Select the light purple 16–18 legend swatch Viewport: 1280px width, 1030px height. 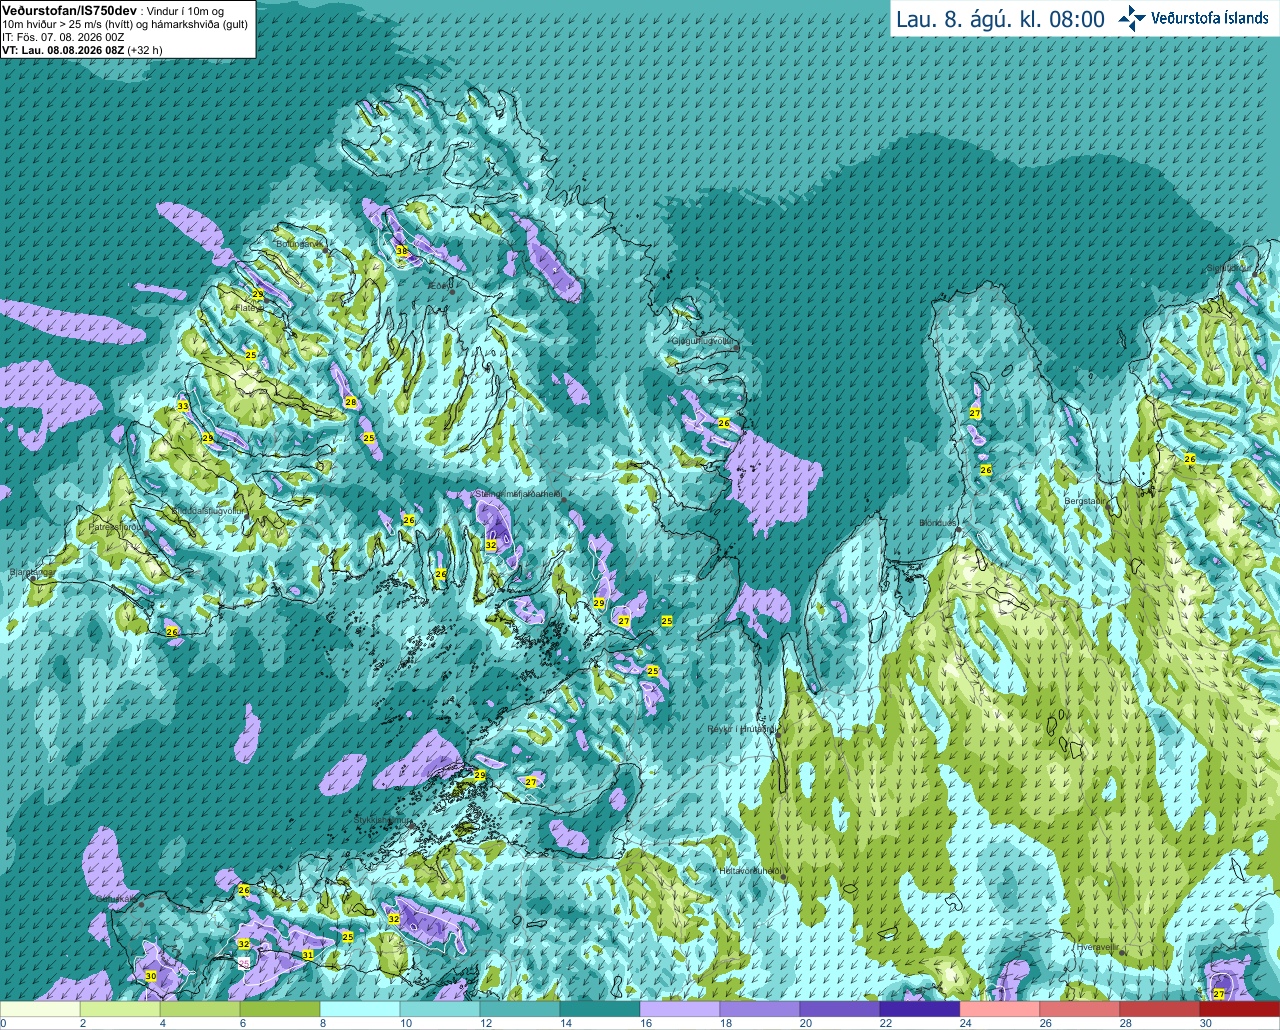coord(680,1010)
